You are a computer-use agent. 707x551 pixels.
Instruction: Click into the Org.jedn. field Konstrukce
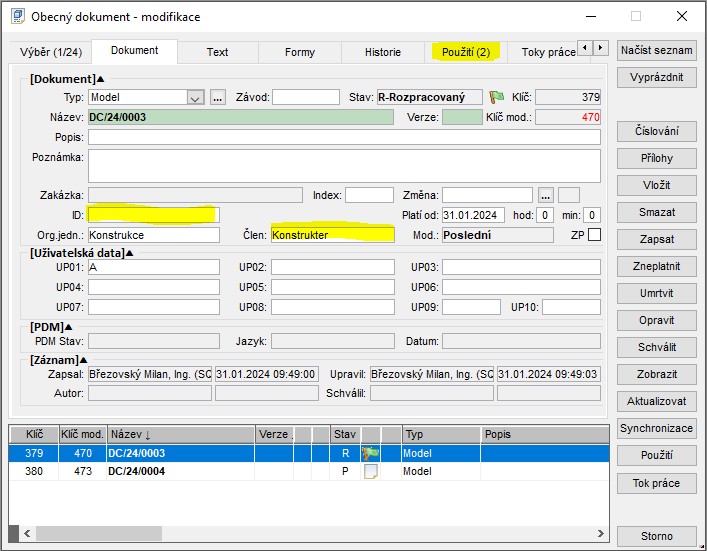154,235
